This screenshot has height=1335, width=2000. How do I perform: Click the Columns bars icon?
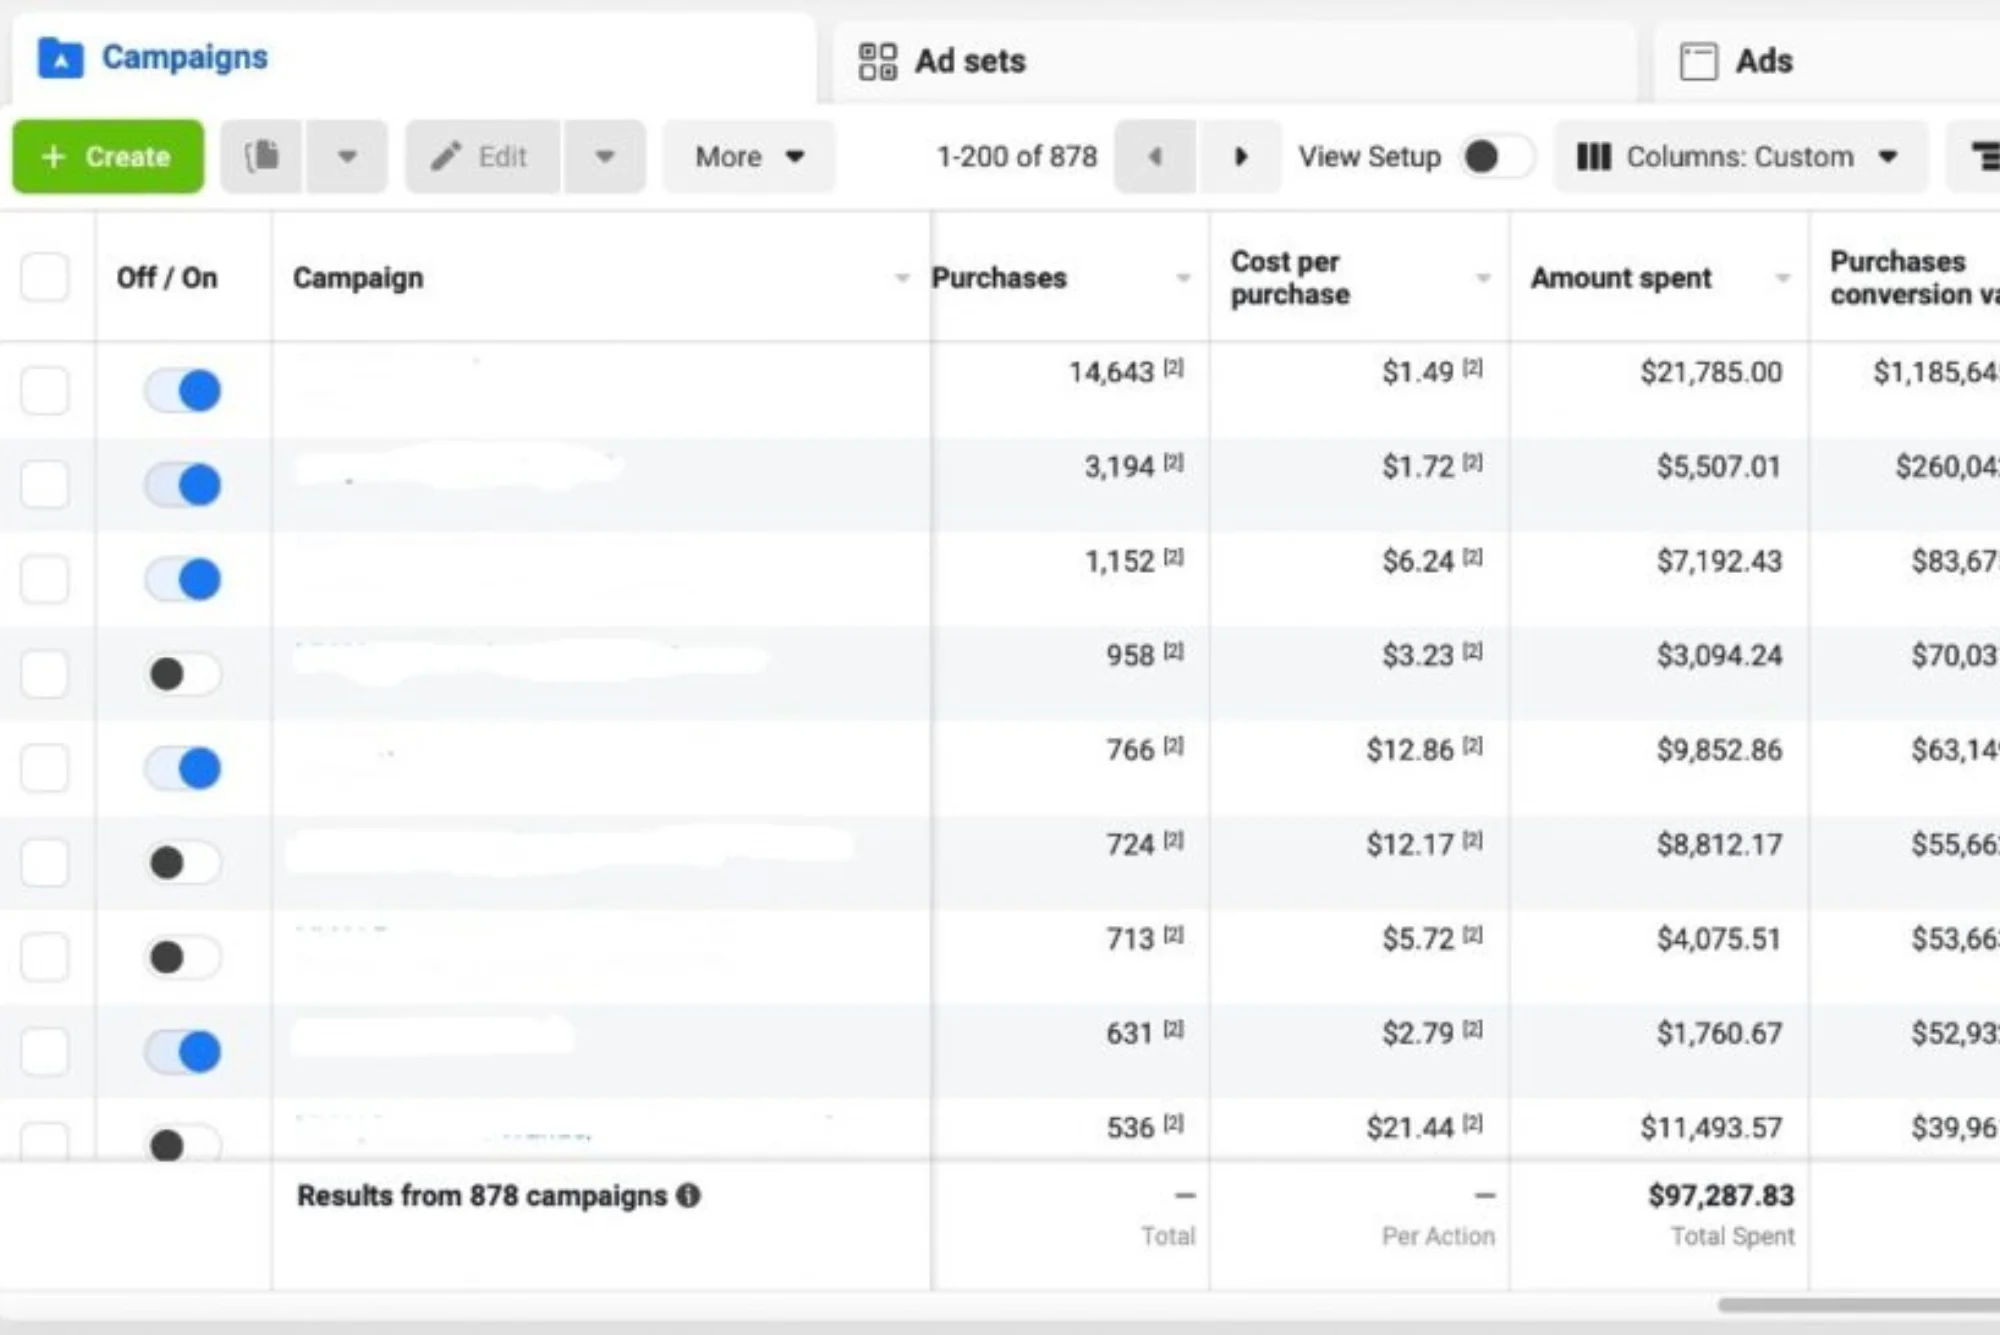point(1593,157)
